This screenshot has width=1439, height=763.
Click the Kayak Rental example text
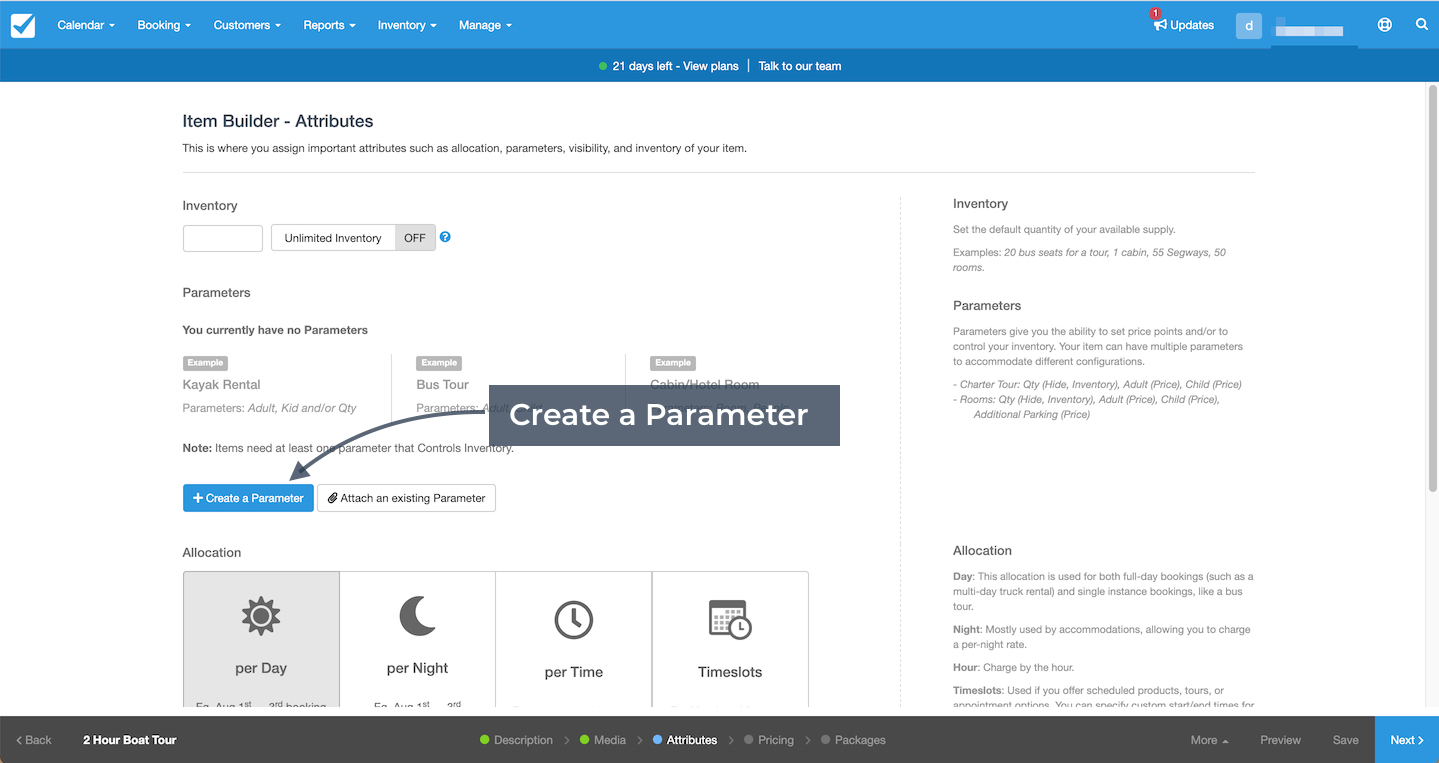point(221,384)
